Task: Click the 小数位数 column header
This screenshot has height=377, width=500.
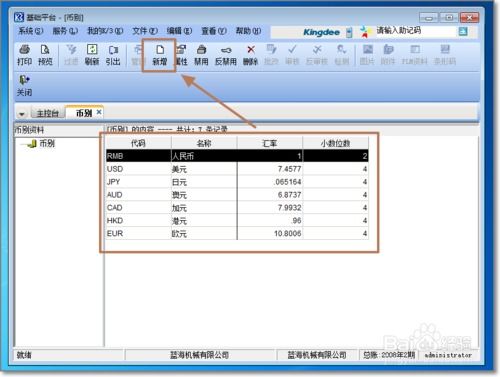Action: point(335,143)
